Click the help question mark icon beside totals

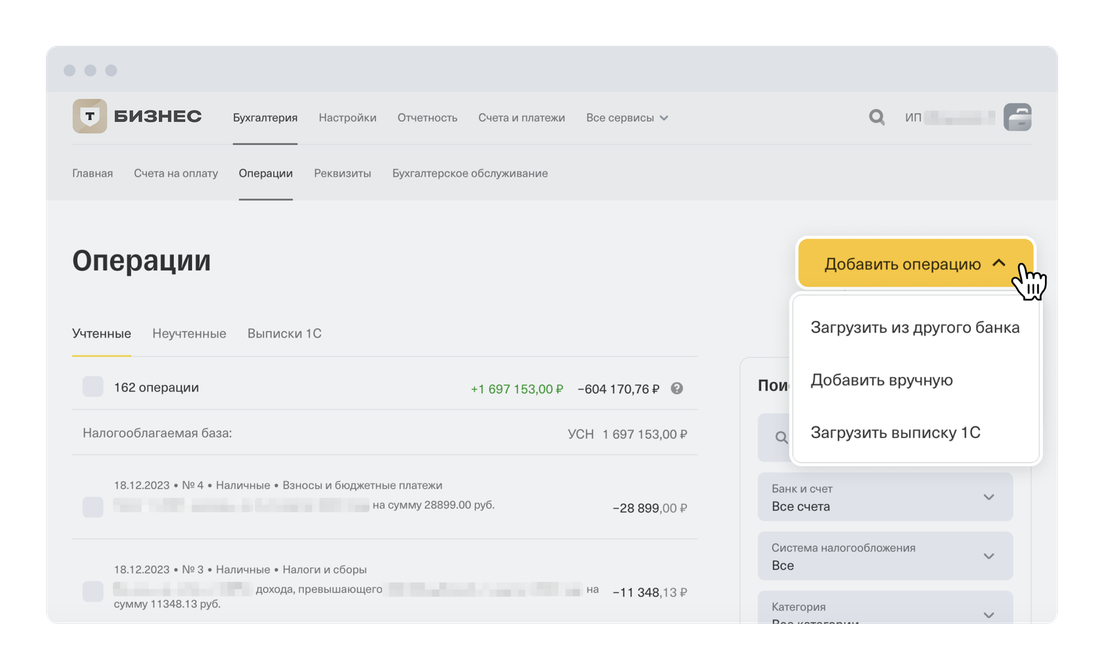coord(677,388)
